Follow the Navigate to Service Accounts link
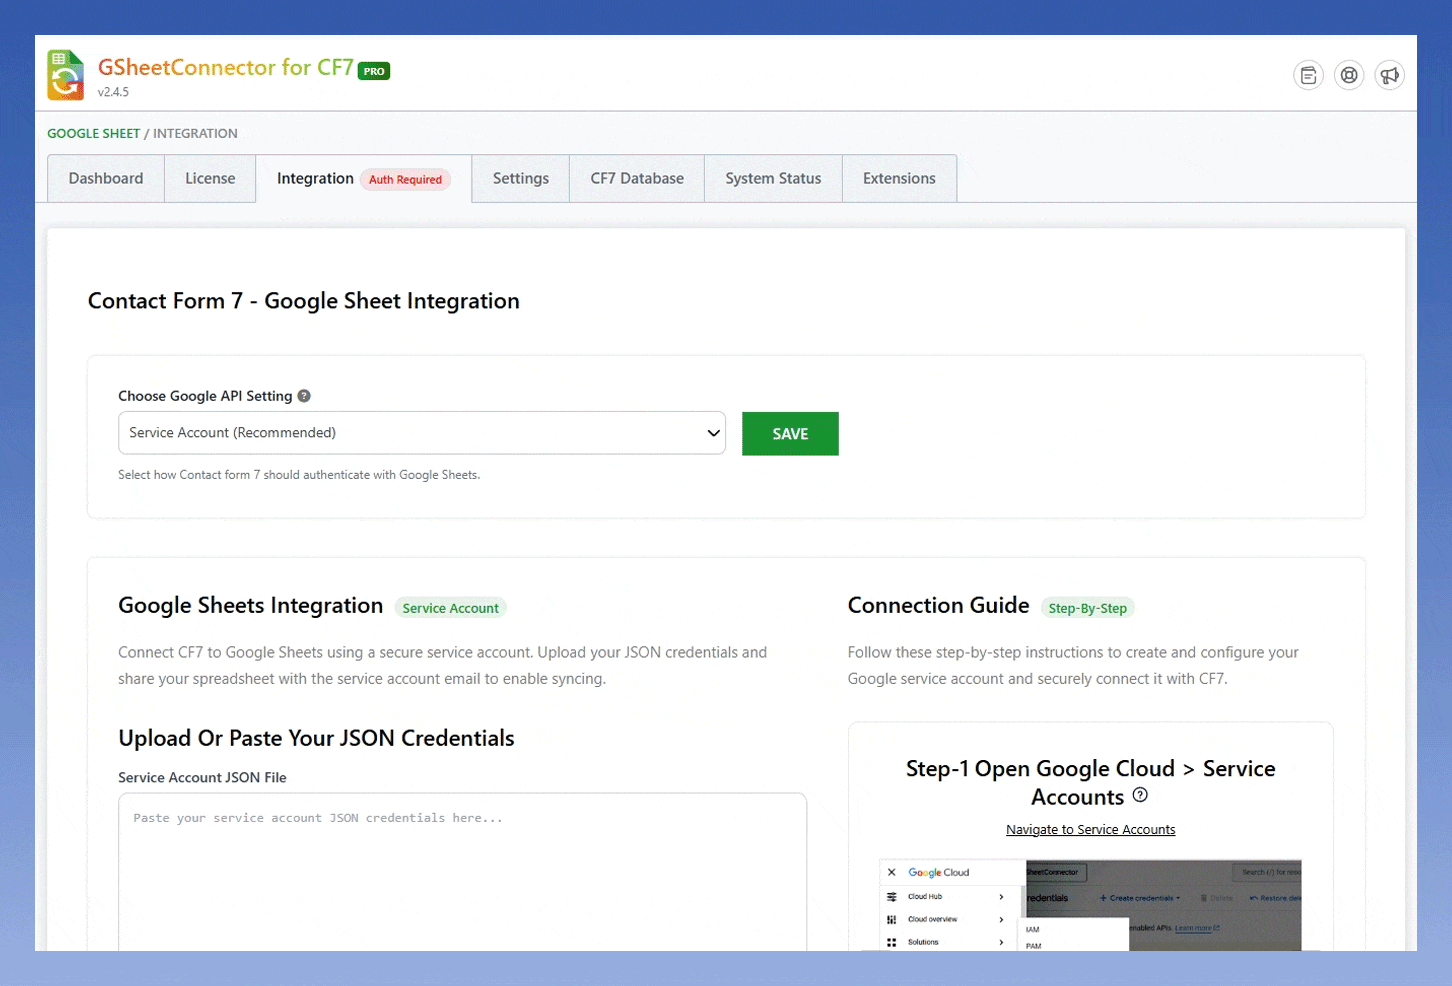Image resolution: width=1452 pixels, height=986 pixels. point(1090,830)
